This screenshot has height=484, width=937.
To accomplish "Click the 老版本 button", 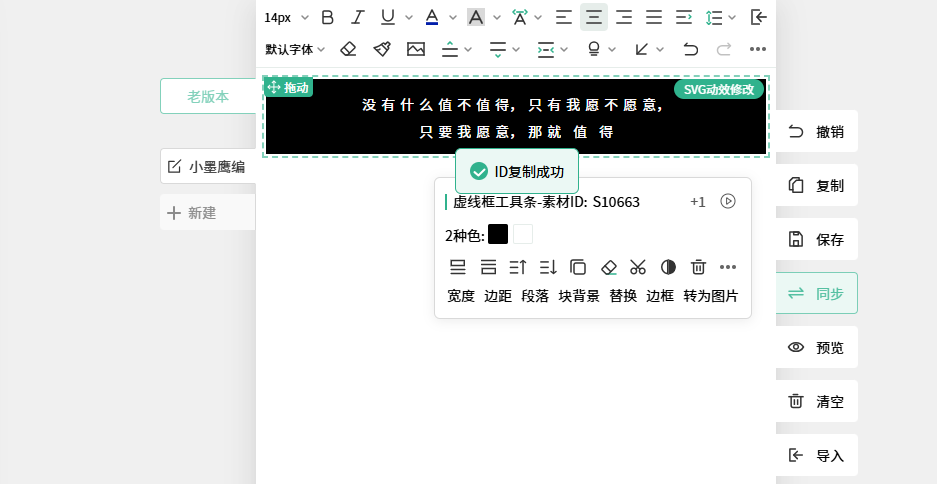I will 208,96.
